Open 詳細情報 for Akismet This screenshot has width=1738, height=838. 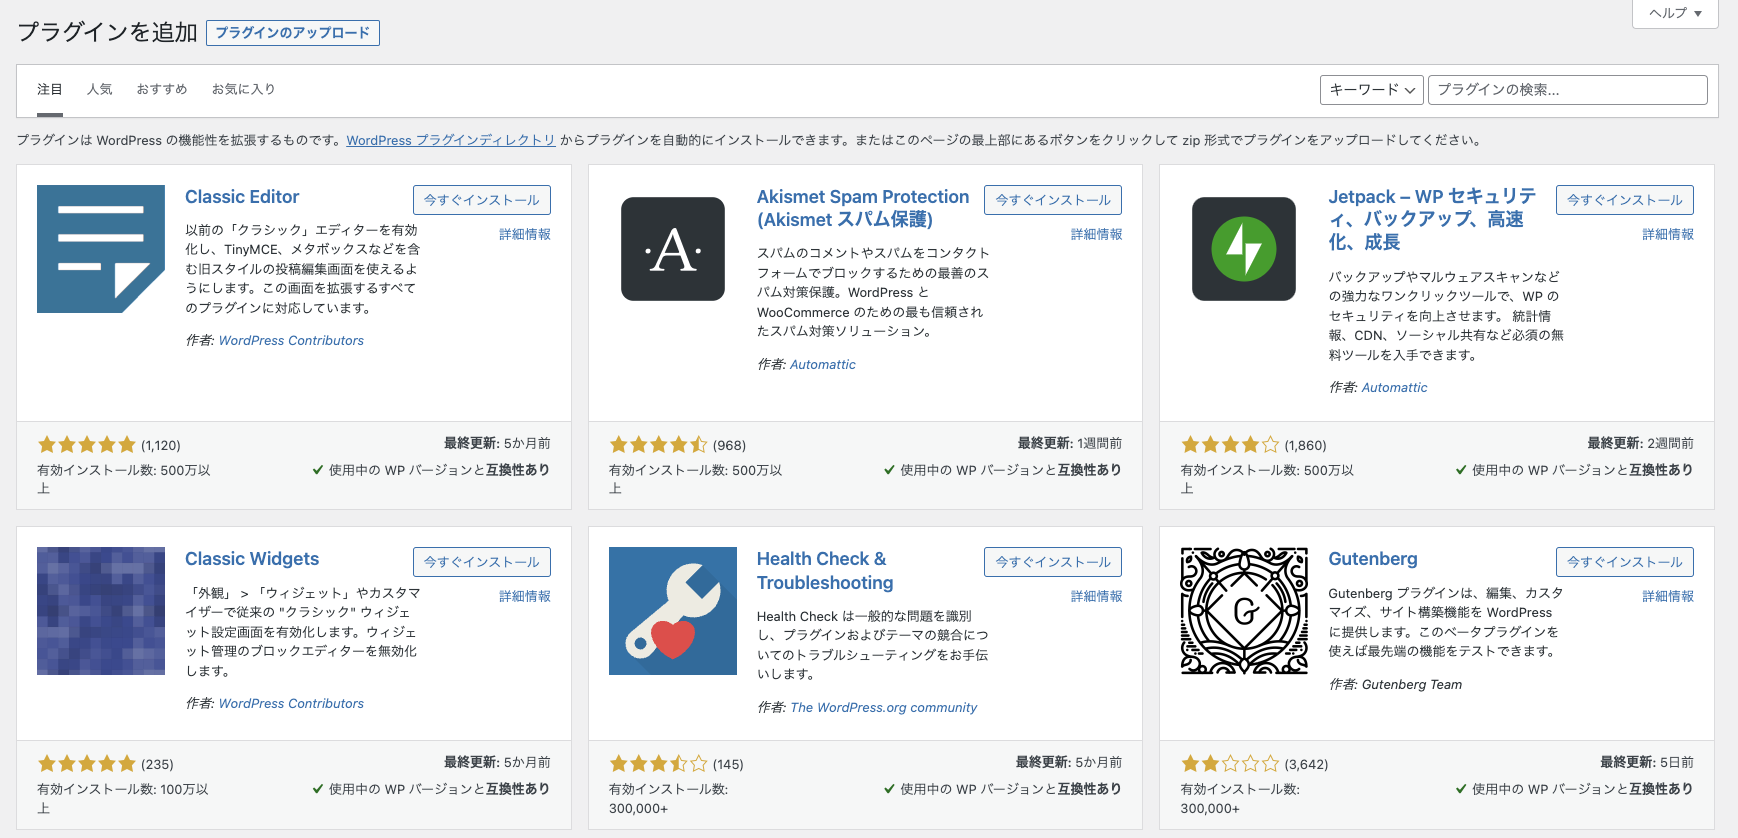point(1096,234)
